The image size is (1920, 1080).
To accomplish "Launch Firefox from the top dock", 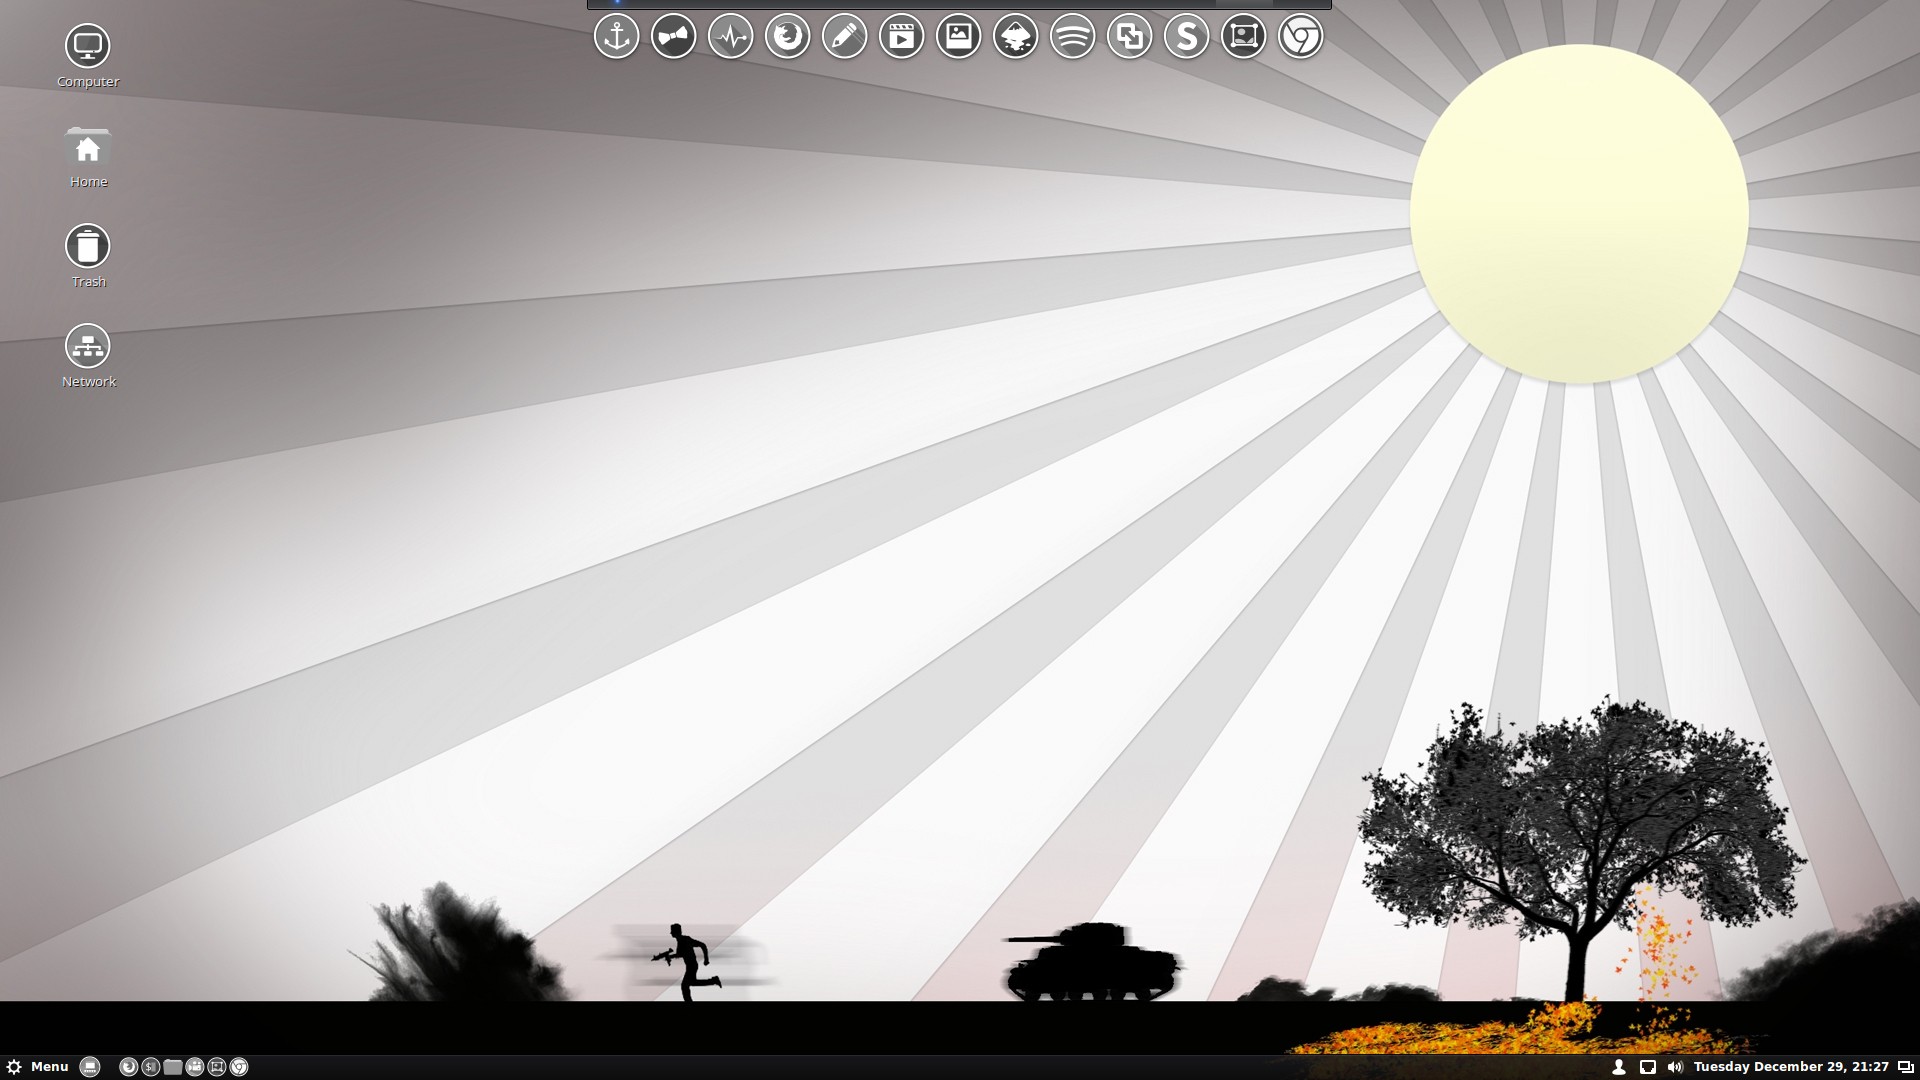I will (x=787, y=37).
